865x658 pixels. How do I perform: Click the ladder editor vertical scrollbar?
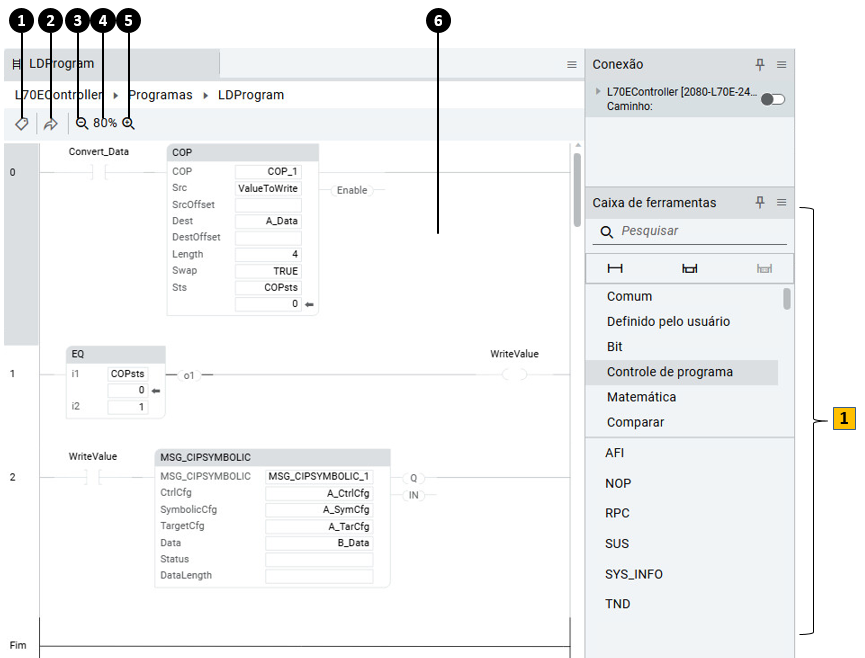click(576, 190)
